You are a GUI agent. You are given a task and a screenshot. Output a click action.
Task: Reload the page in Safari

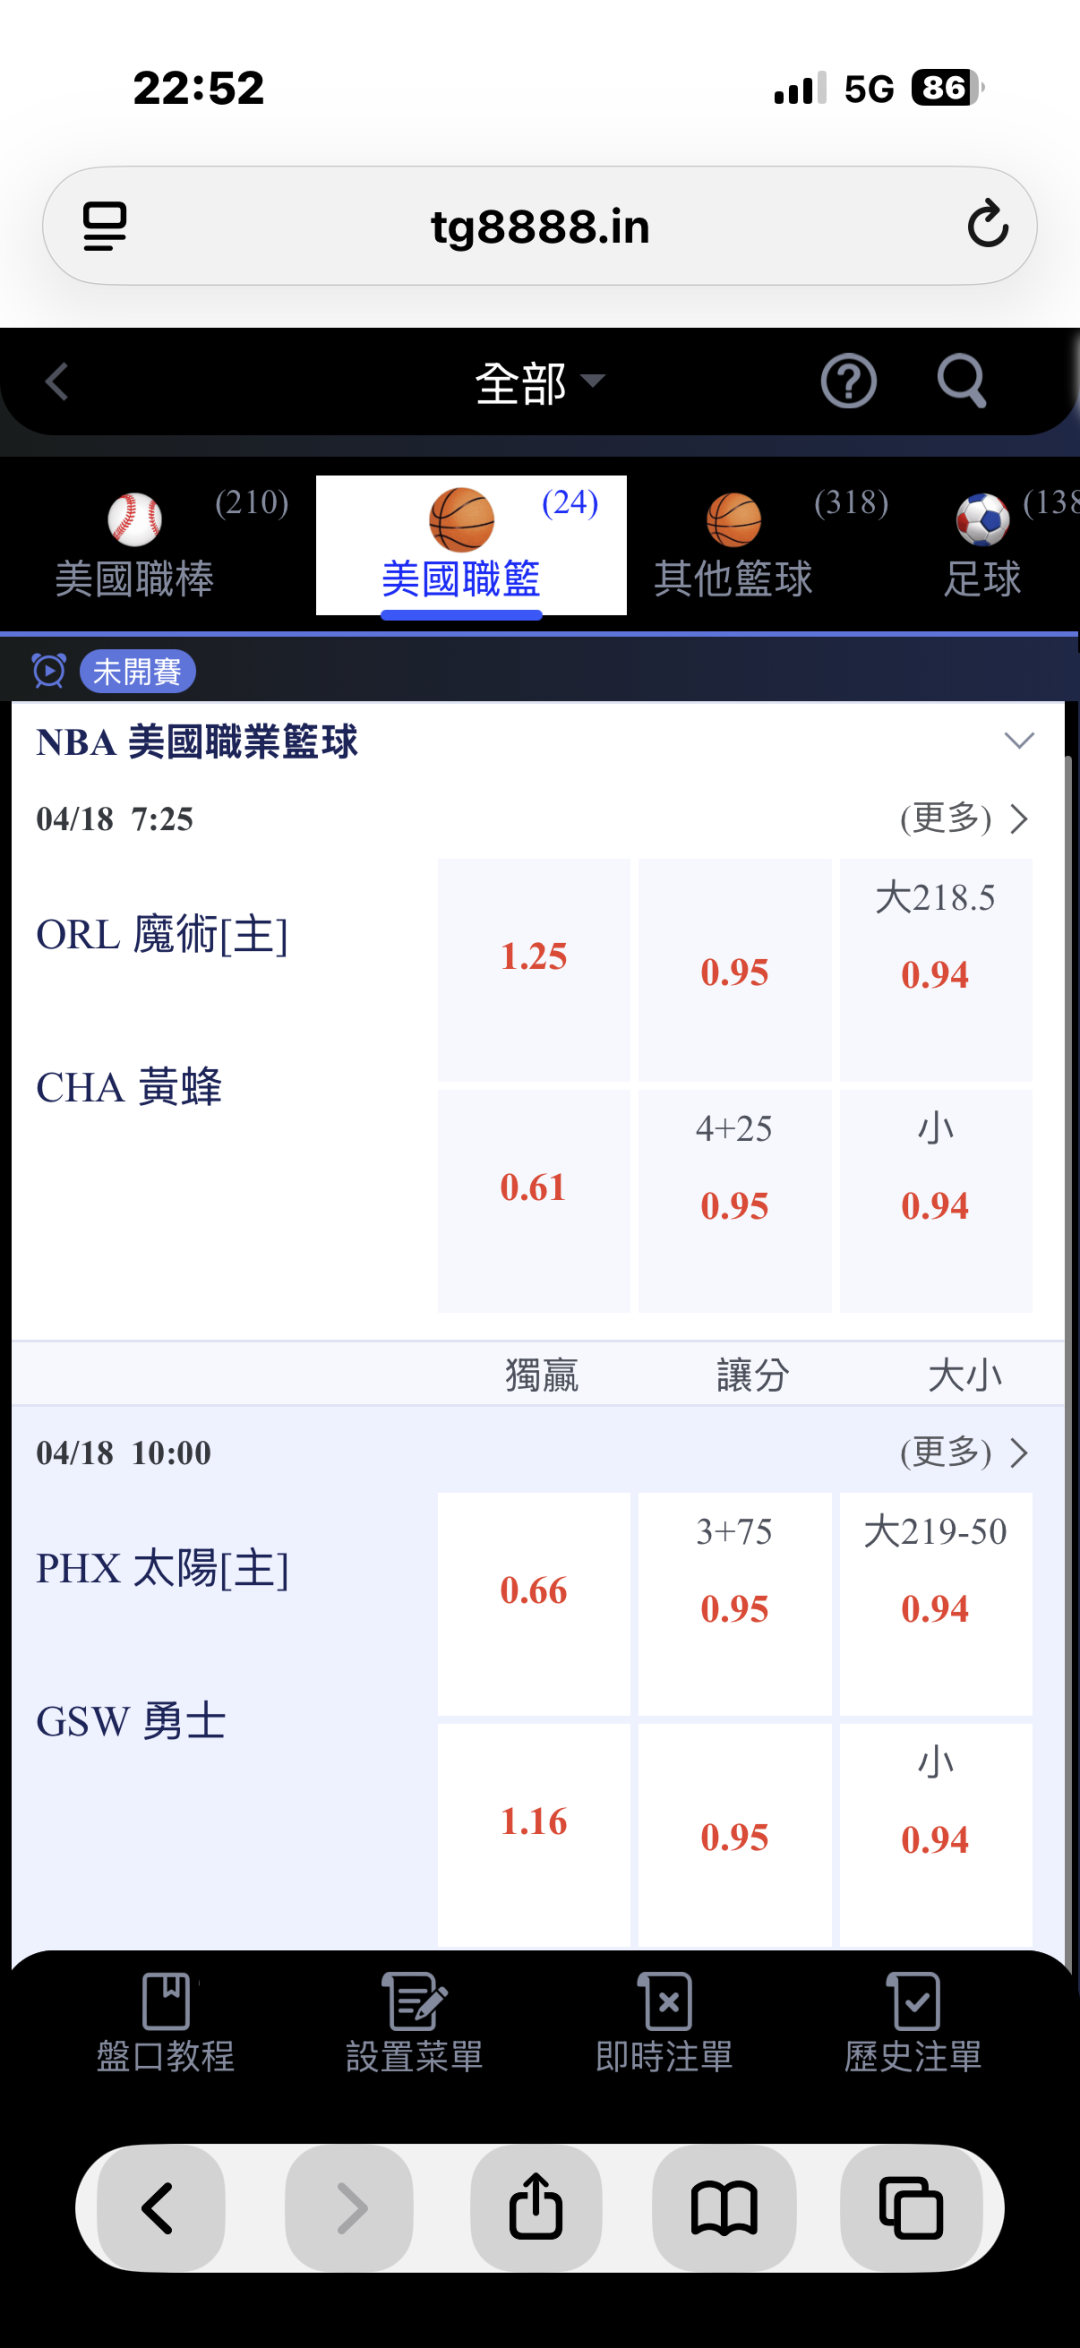point(987,225)
